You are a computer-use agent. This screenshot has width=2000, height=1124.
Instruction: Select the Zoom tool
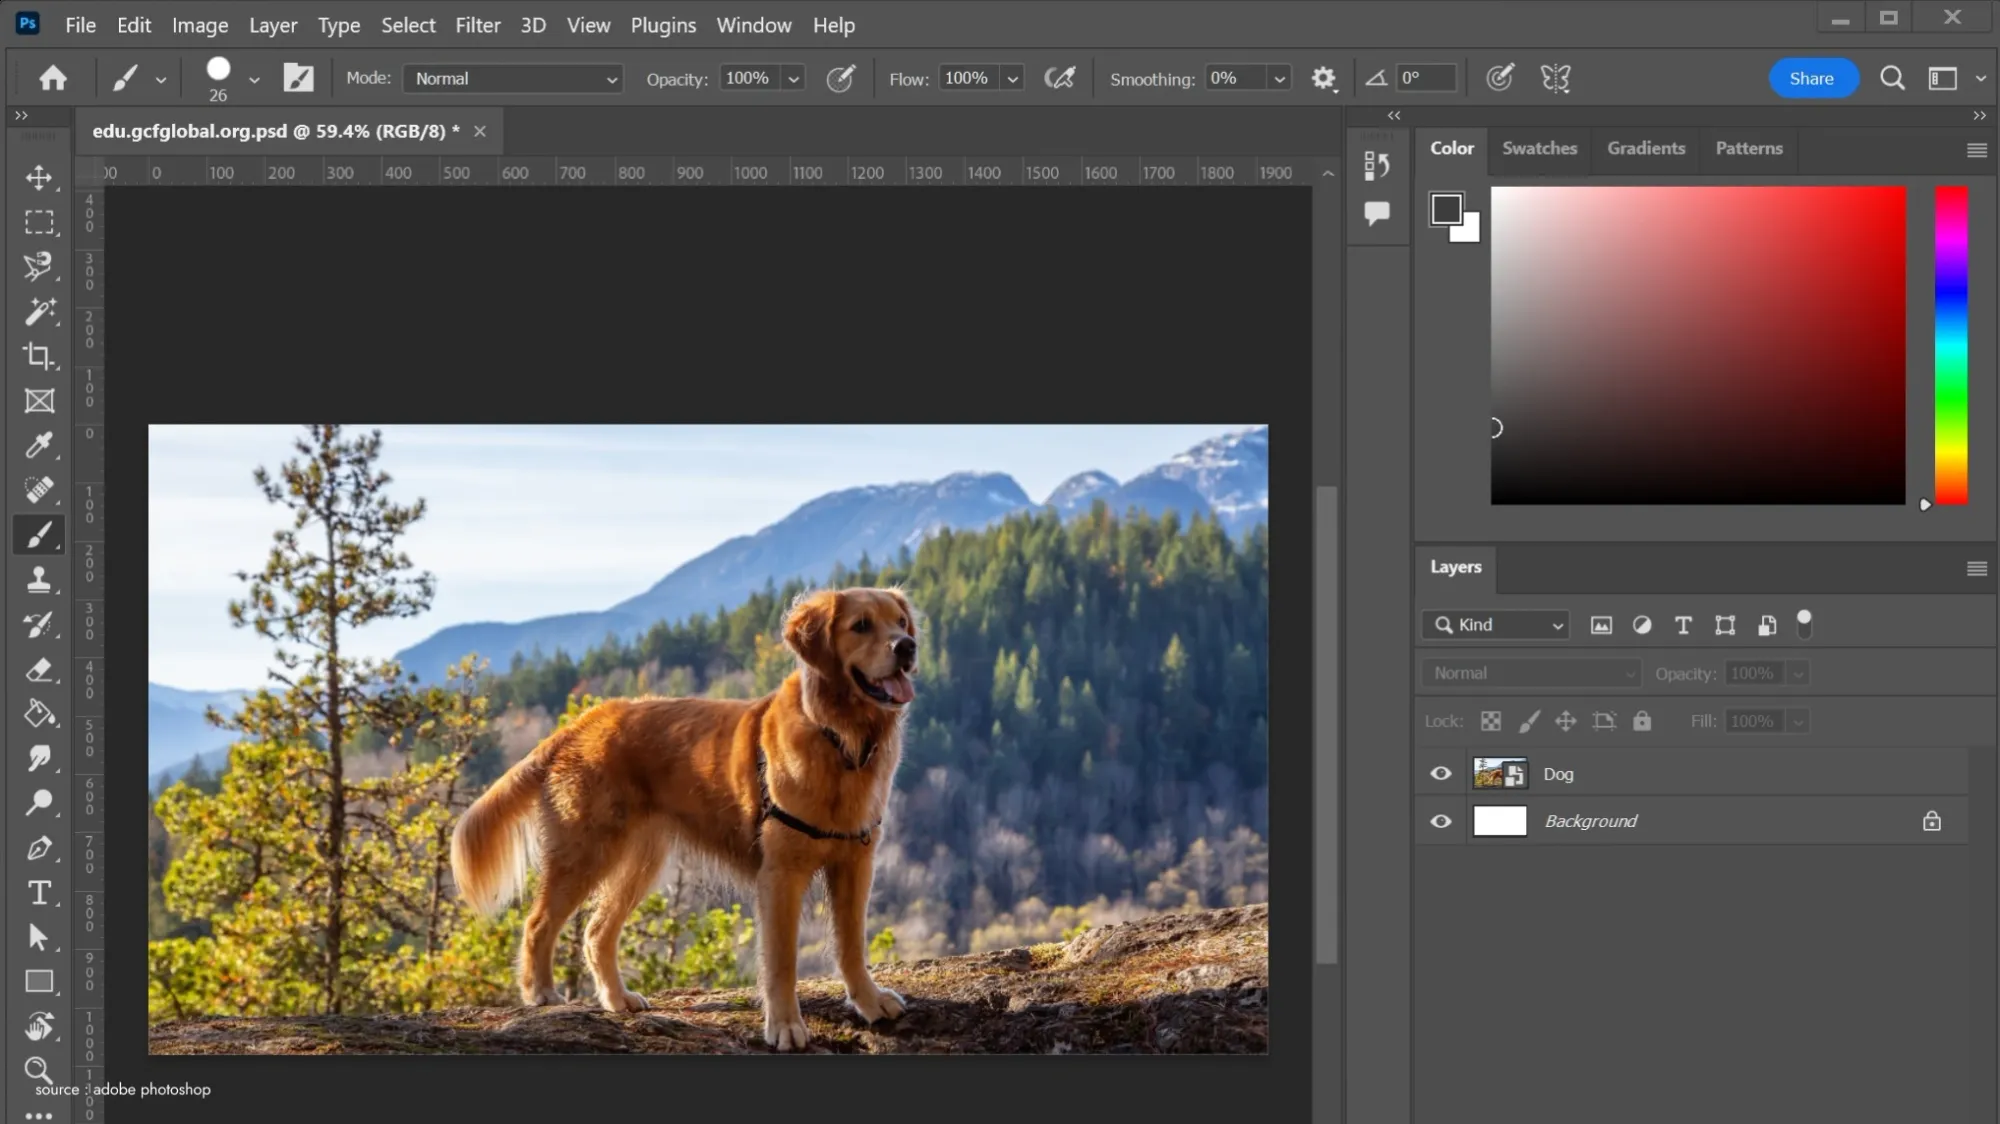38,1069
